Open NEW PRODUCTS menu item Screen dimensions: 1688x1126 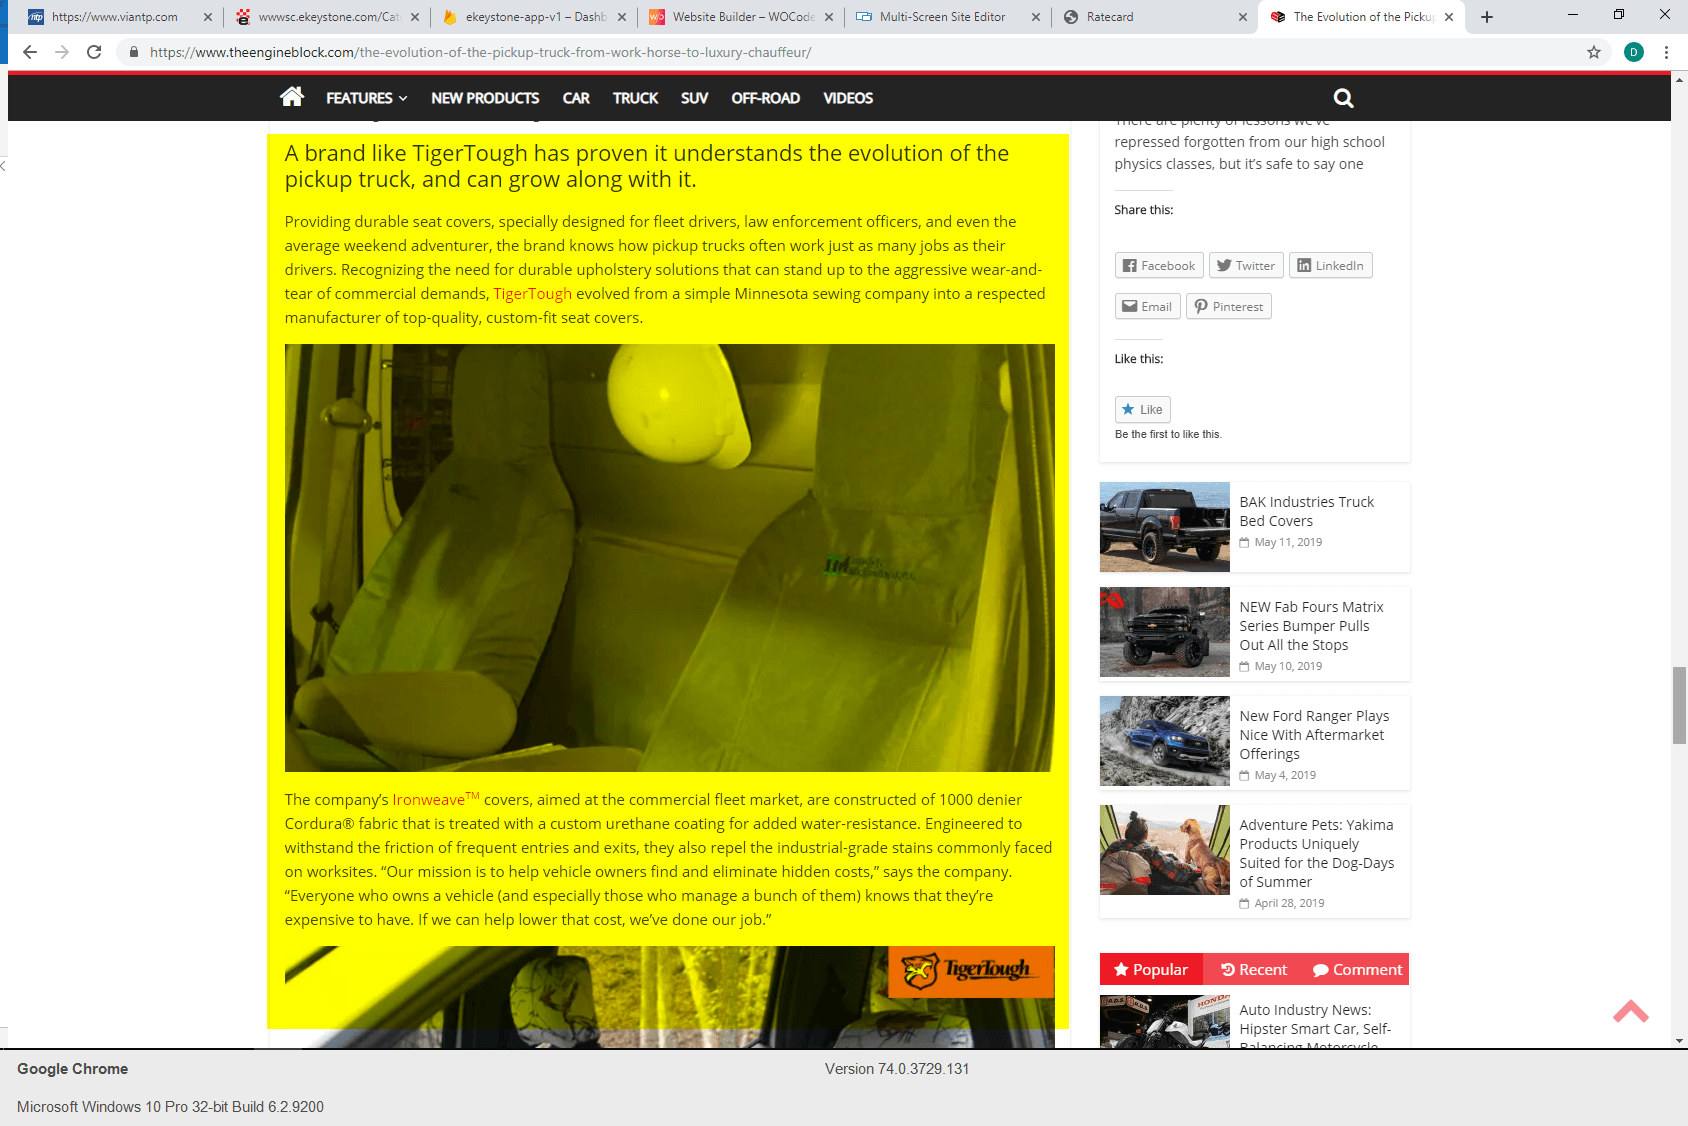(485, 98)
